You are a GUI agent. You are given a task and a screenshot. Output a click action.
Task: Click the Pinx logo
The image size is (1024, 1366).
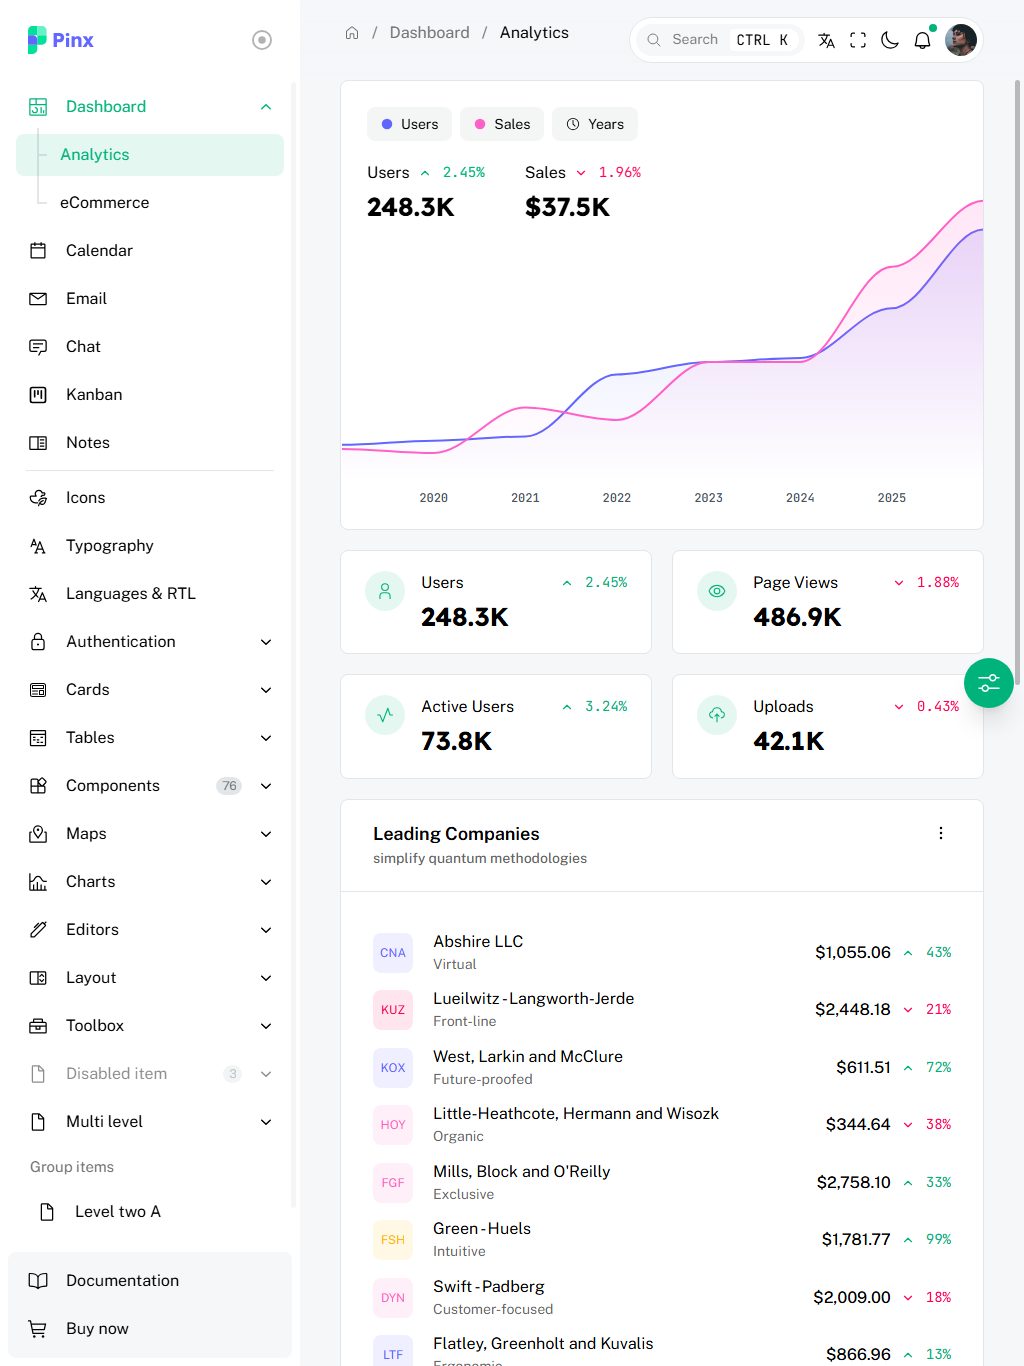60,40
